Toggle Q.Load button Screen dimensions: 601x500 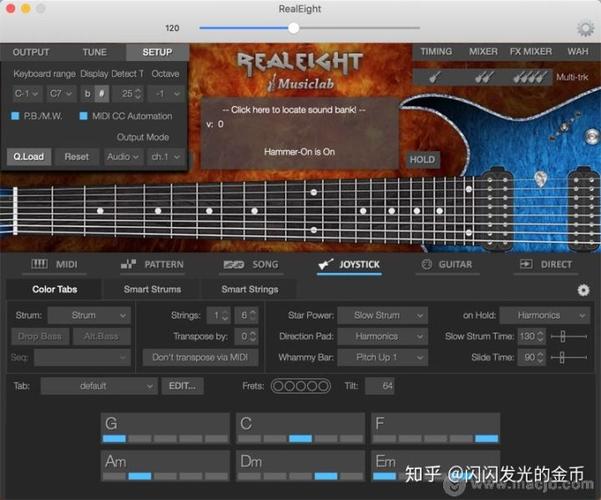(29, 156)
